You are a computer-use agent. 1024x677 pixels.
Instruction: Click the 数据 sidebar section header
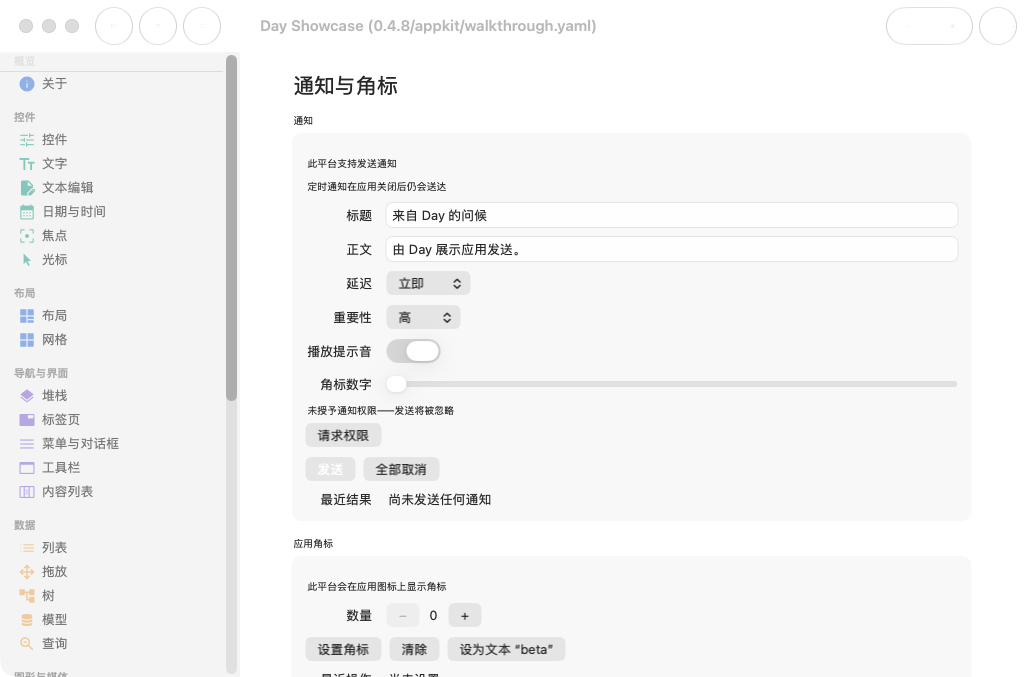point(25,526)
